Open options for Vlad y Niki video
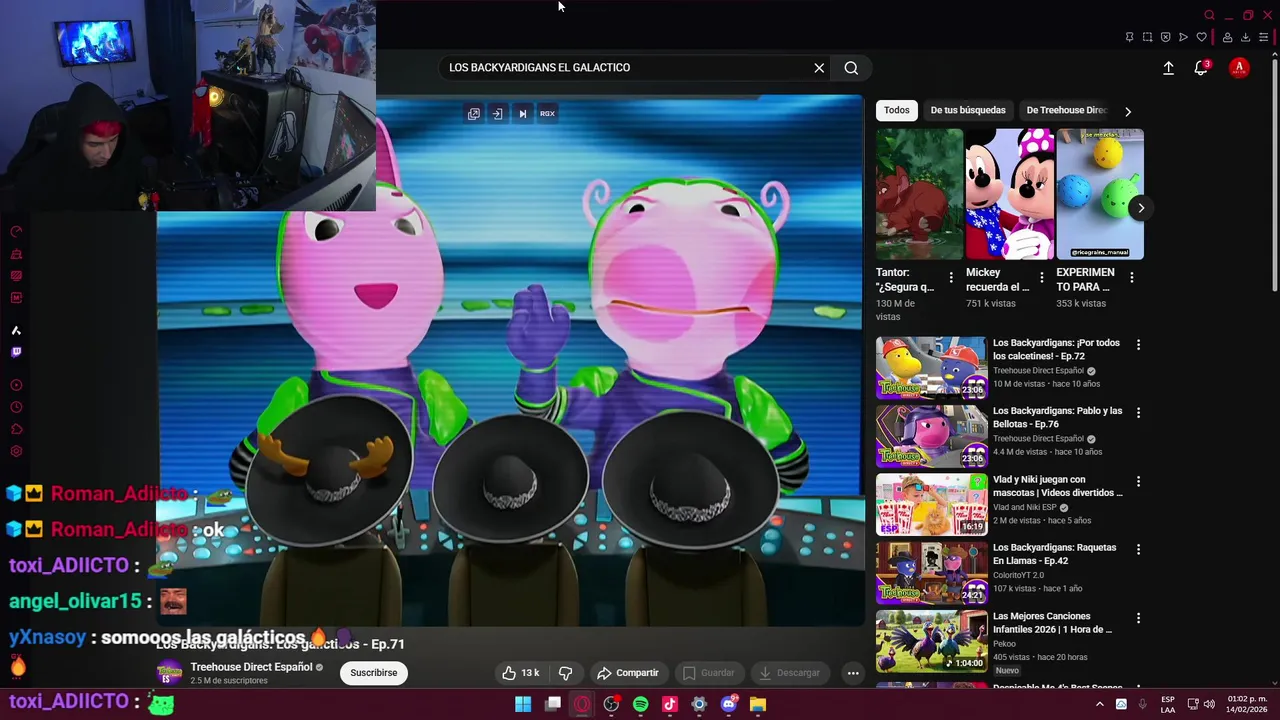Screen dimensions: 1280x720 [1138, 482]
